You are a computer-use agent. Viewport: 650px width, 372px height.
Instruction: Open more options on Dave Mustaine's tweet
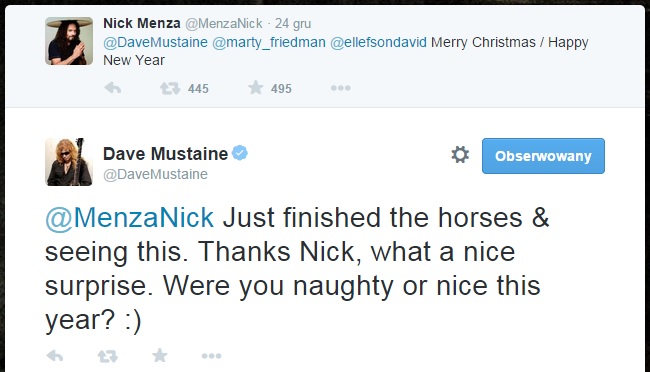click(x=211, y=356)
